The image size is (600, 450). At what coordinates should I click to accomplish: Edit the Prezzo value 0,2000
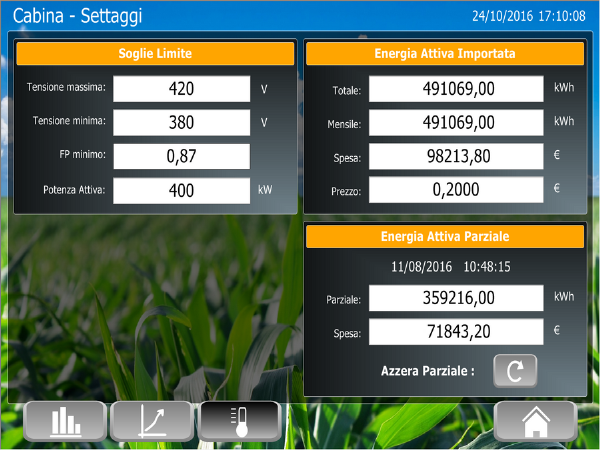pyautogui.click(x=456, y=189)
